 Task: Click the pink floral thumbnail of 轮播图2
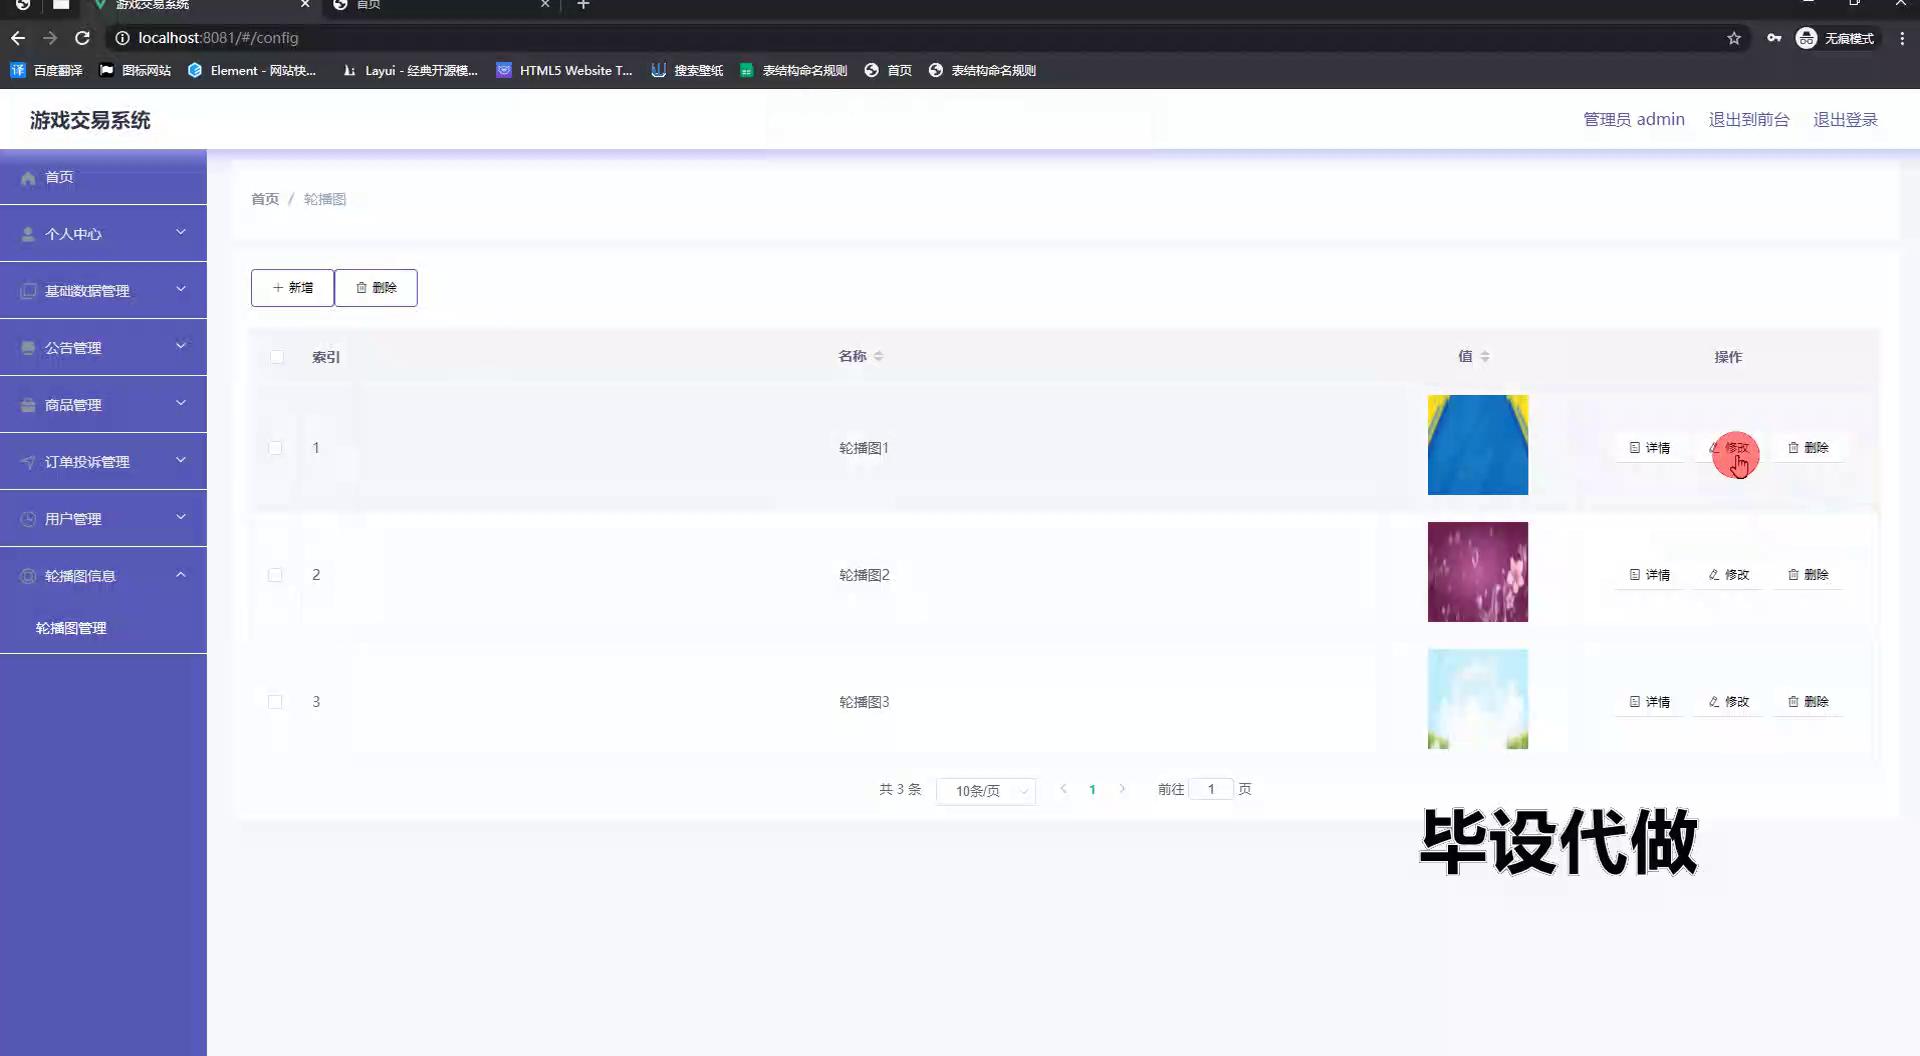pos(1477,572)
